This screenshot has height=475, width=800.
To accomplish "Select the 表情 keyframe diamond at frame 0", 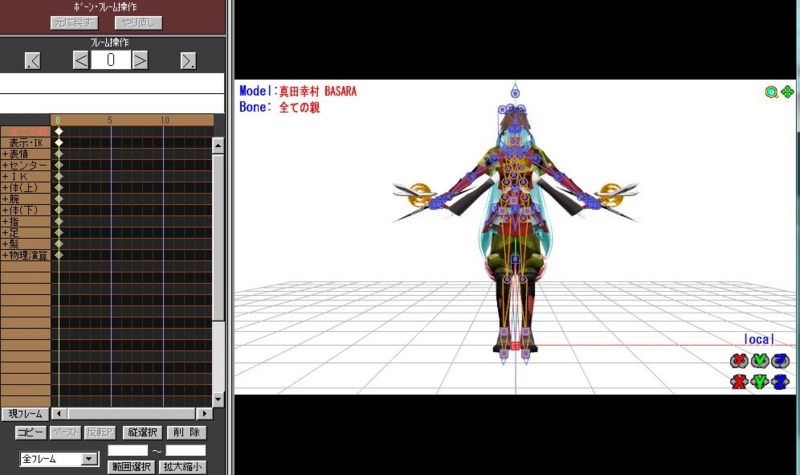I will pyautogui.click(x=59, y=154).
